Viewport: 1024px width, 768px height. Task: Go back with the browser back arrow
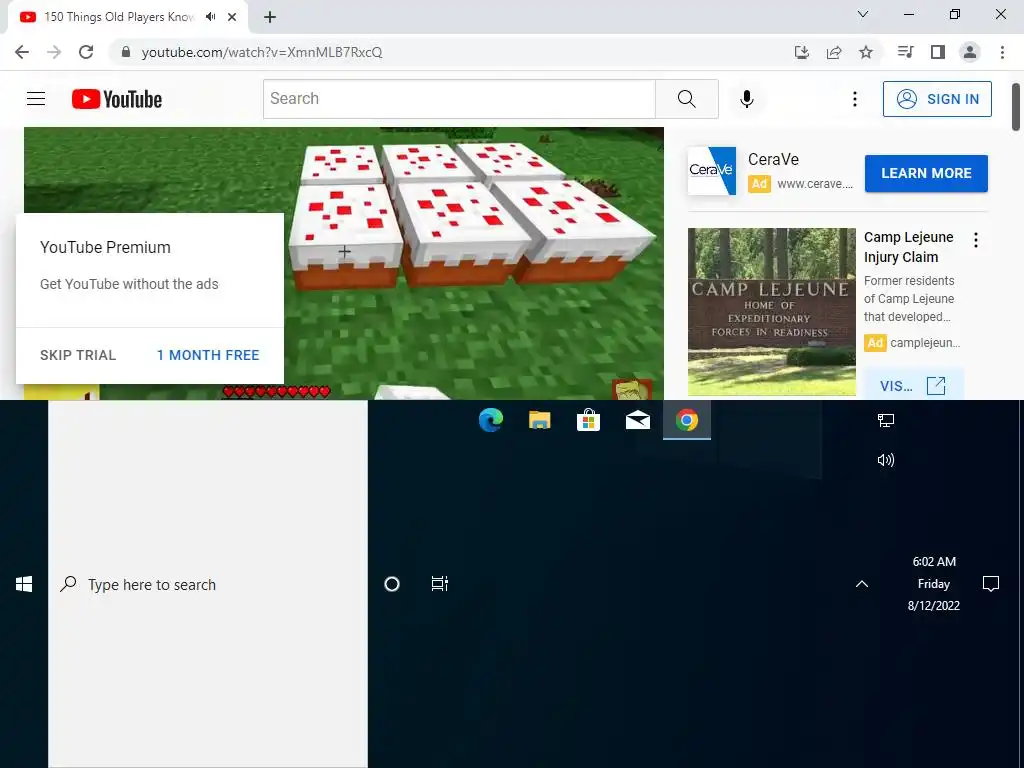(x=22, y=52)
